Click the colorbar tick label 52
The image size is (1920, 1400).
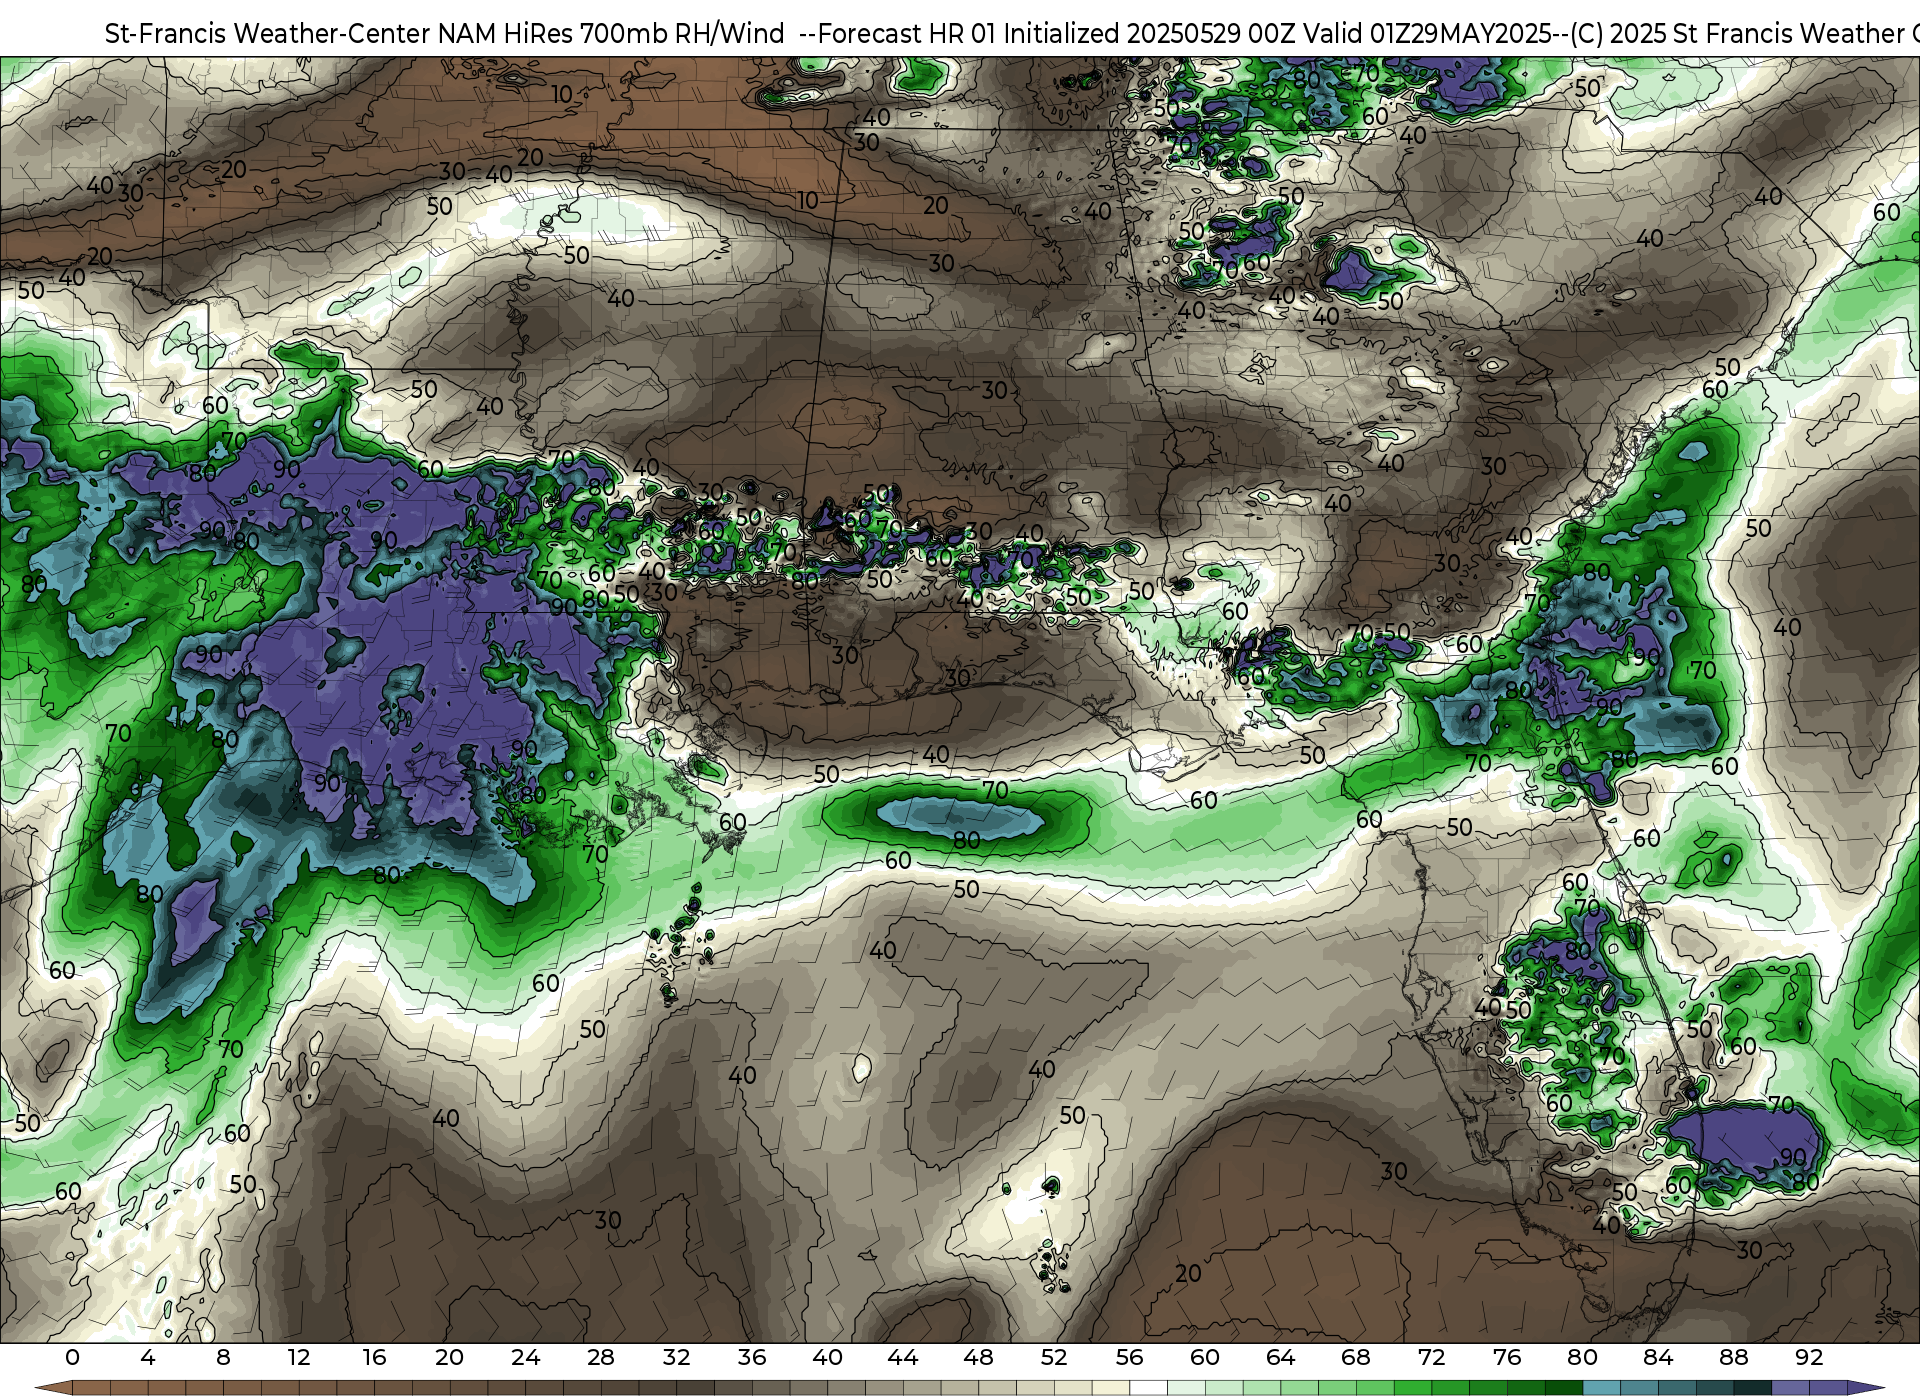click(x=1054, y=1357)
